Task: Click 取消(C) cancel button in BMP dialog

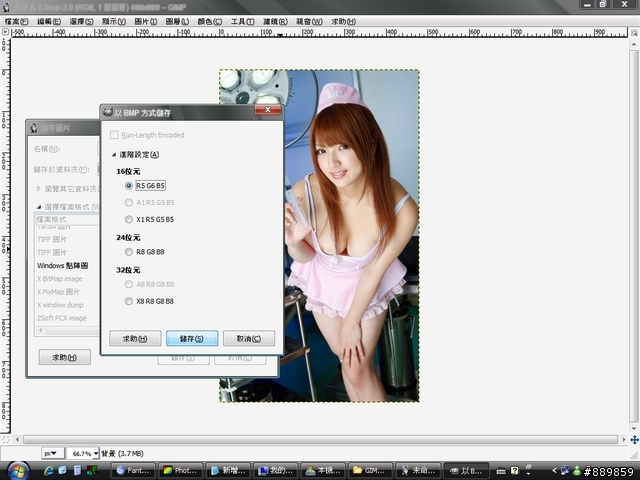Action: point(249,338)
